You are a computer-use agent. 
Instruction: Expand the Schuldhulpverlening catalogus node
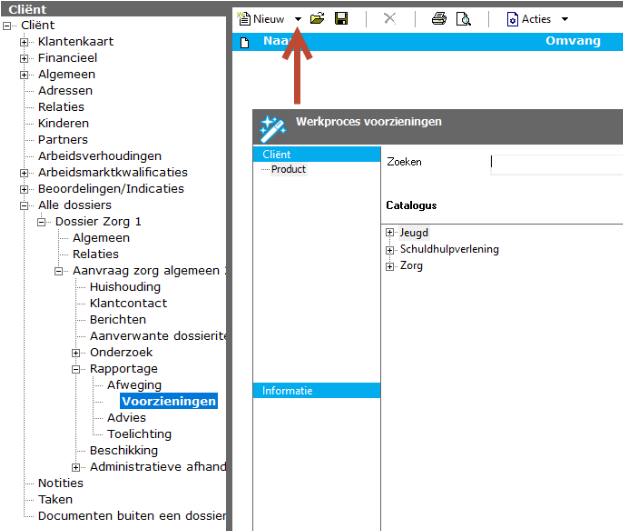391,250
